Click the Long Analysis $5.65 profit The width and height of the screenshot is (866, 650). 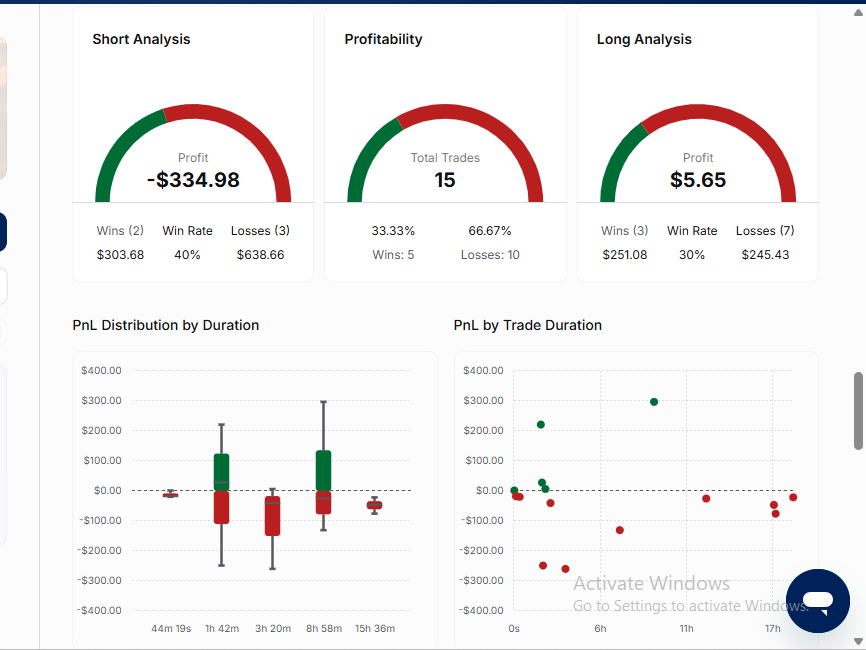(698, 180)
